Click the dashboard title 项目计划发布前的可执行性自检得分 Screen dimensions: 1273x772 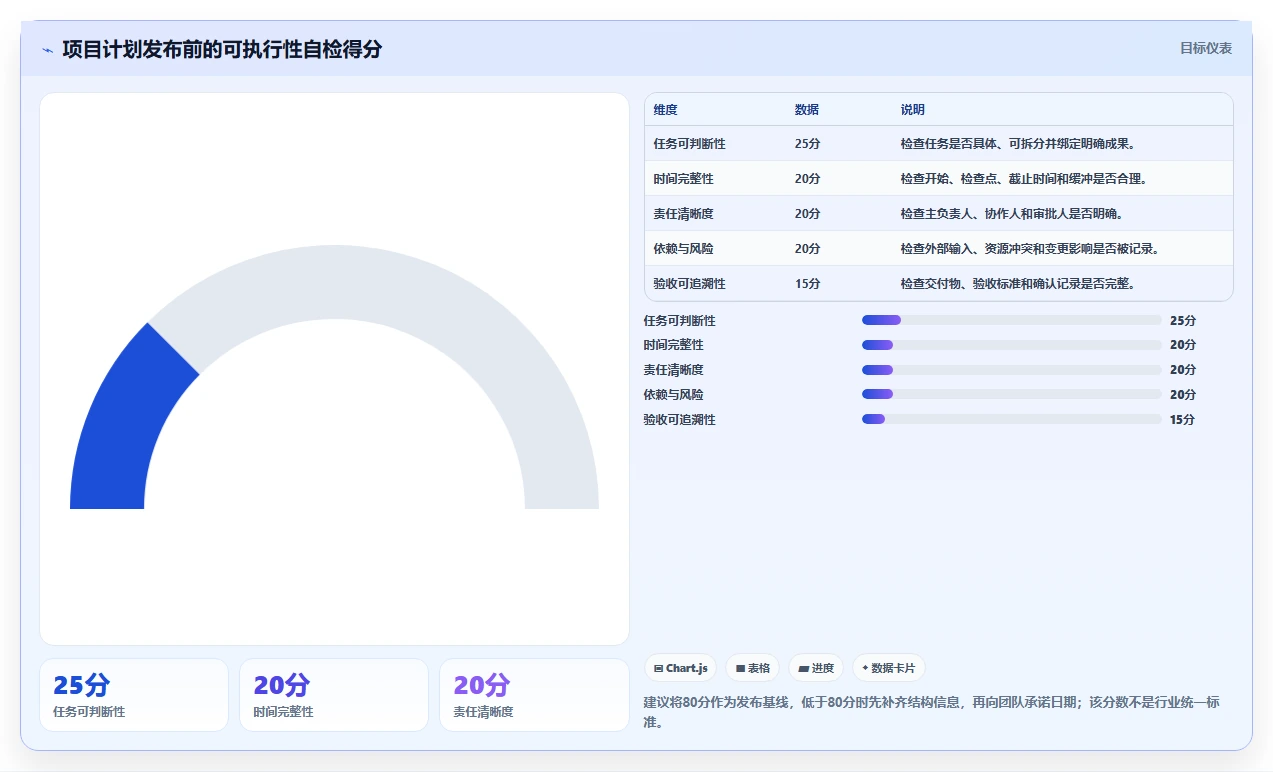click(x=222, y=49)
